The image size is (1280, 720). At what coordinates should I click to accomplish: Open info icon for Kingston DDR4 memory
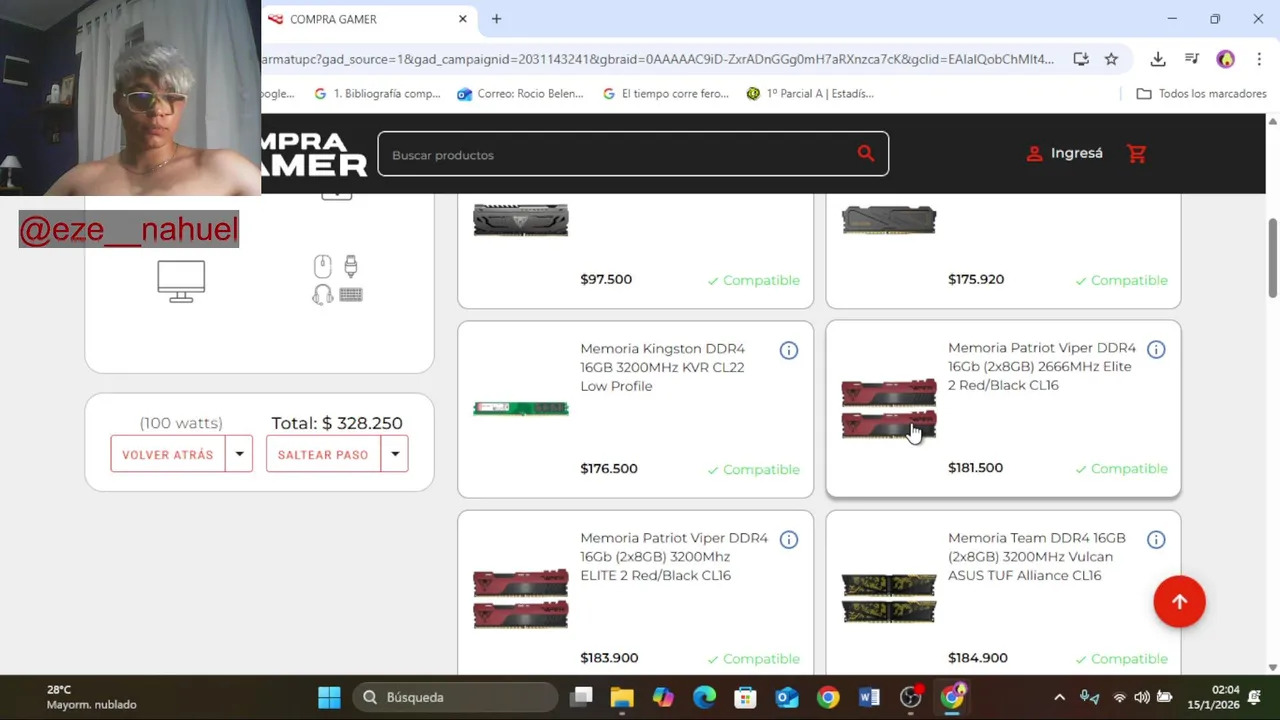click(789, 350)
